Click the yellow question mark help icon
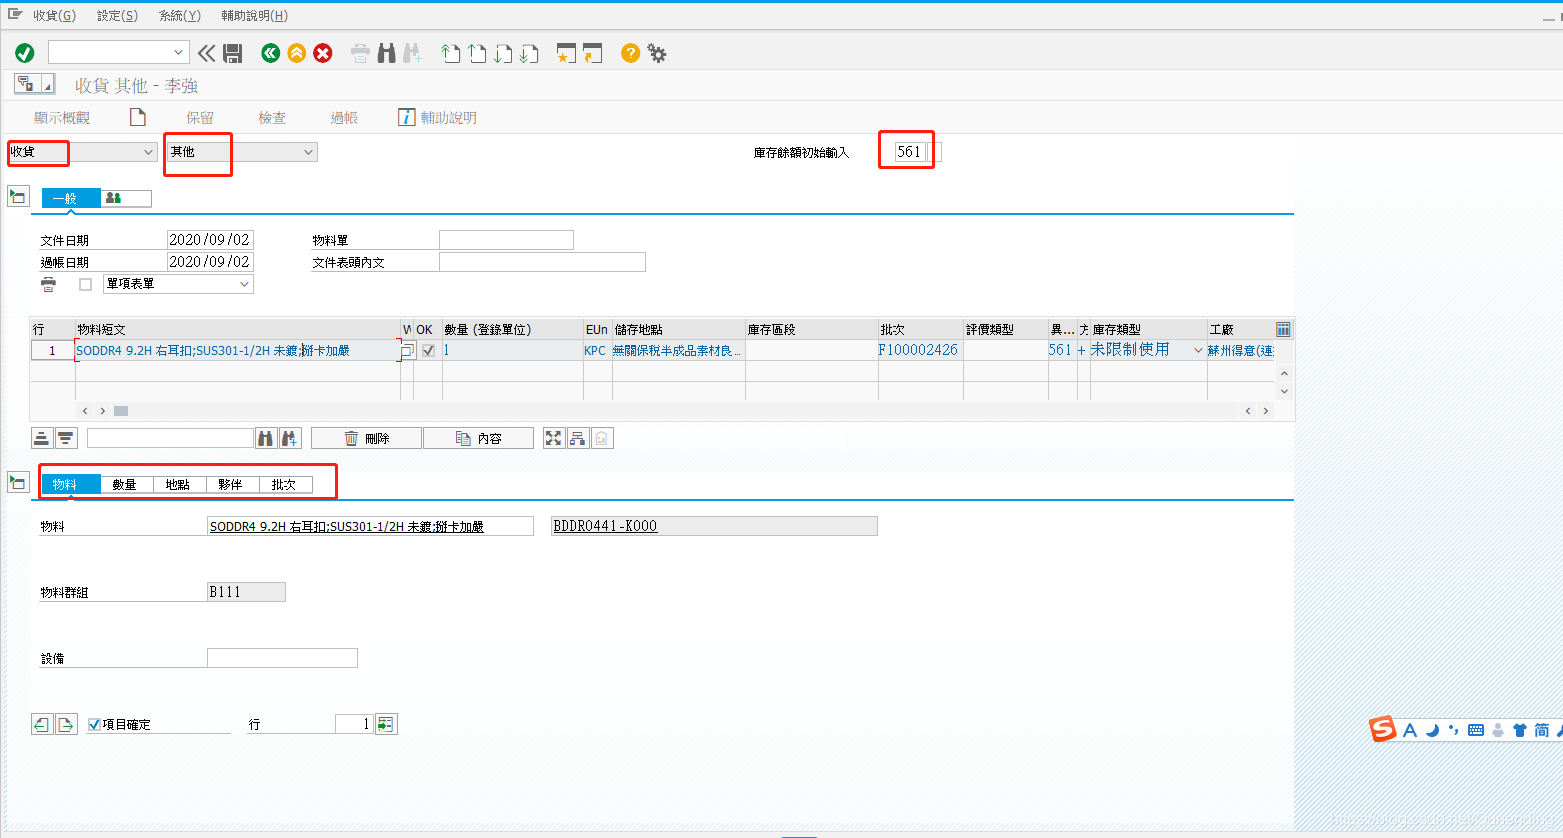 click(629, 53)
